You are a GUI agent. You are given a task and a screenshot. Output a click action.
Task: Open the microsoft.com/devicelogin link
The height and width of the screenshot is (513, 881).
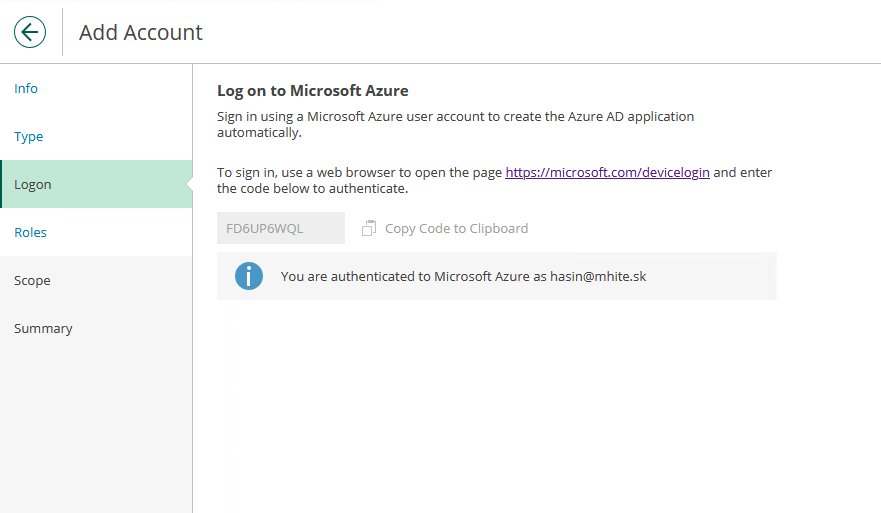coord(607,173)
